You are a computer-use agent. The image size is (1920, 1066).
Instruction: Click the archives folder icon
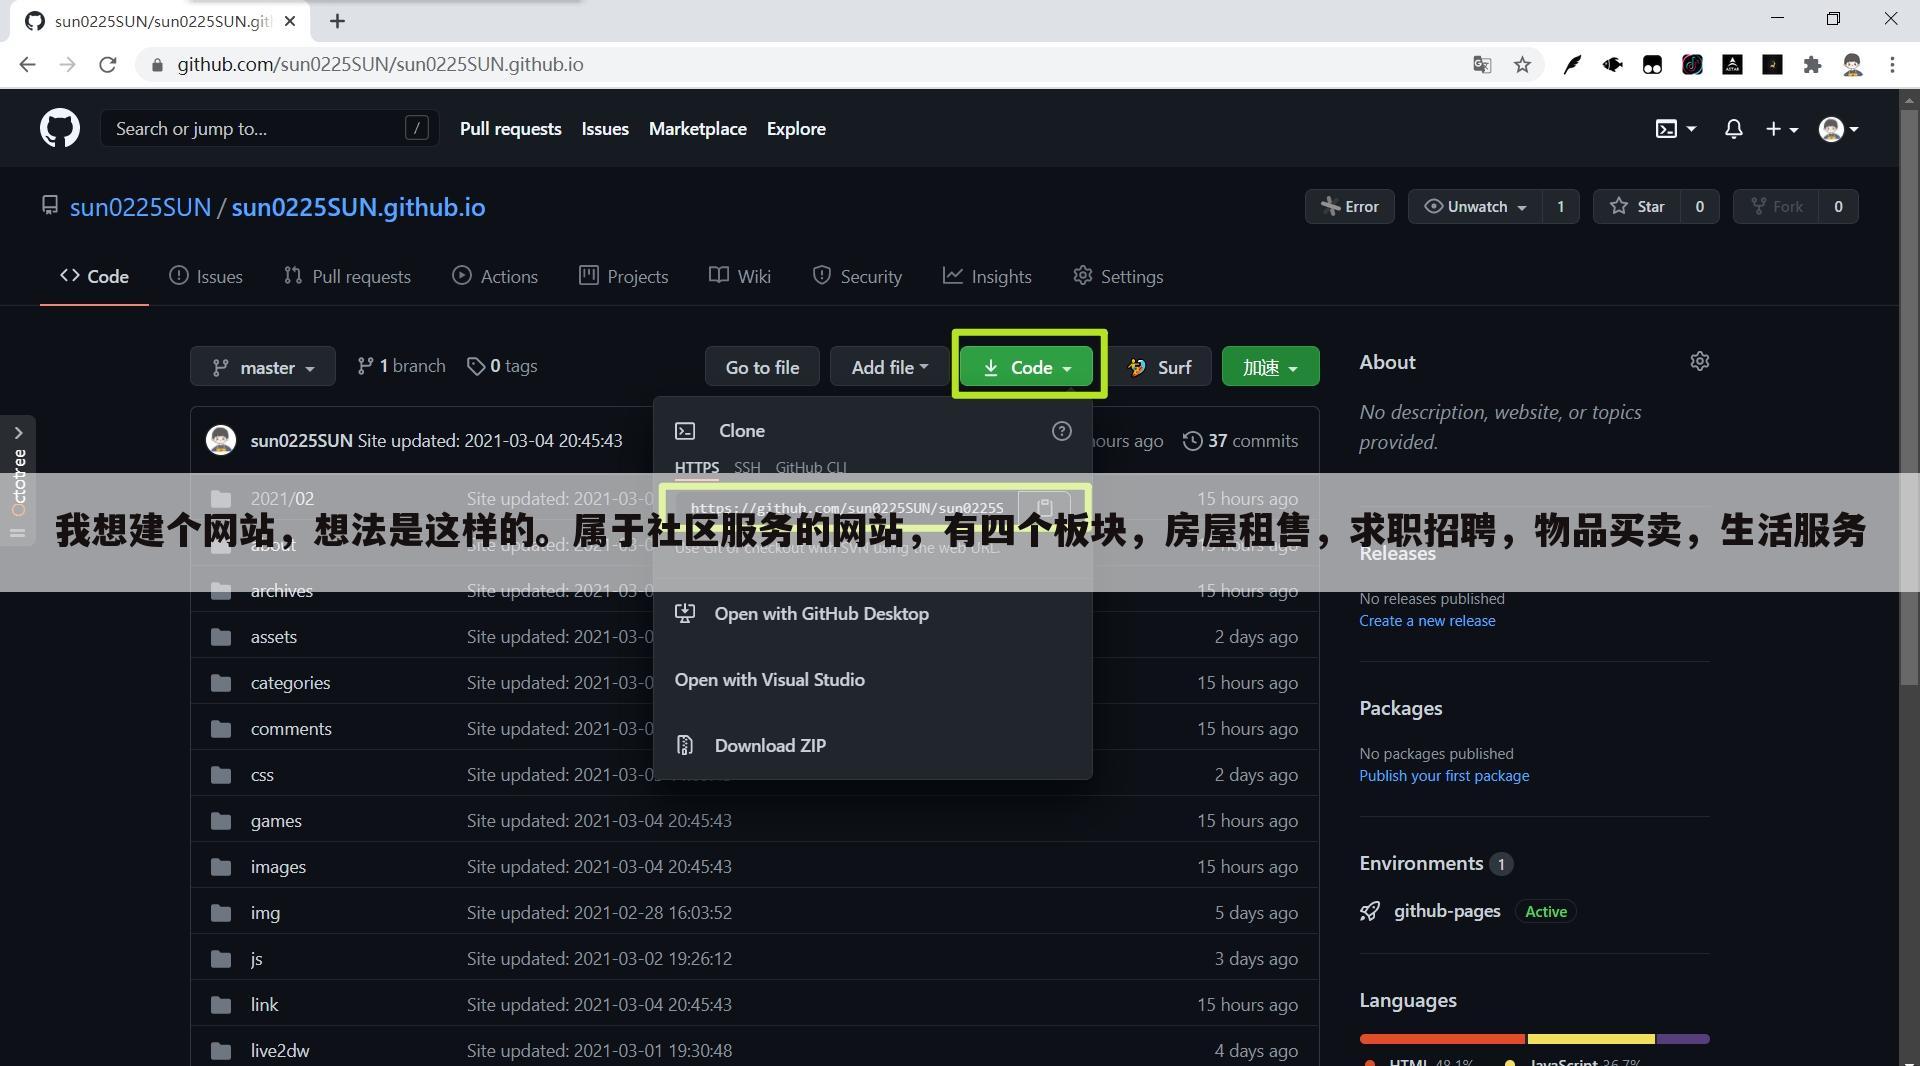[221, 591]
